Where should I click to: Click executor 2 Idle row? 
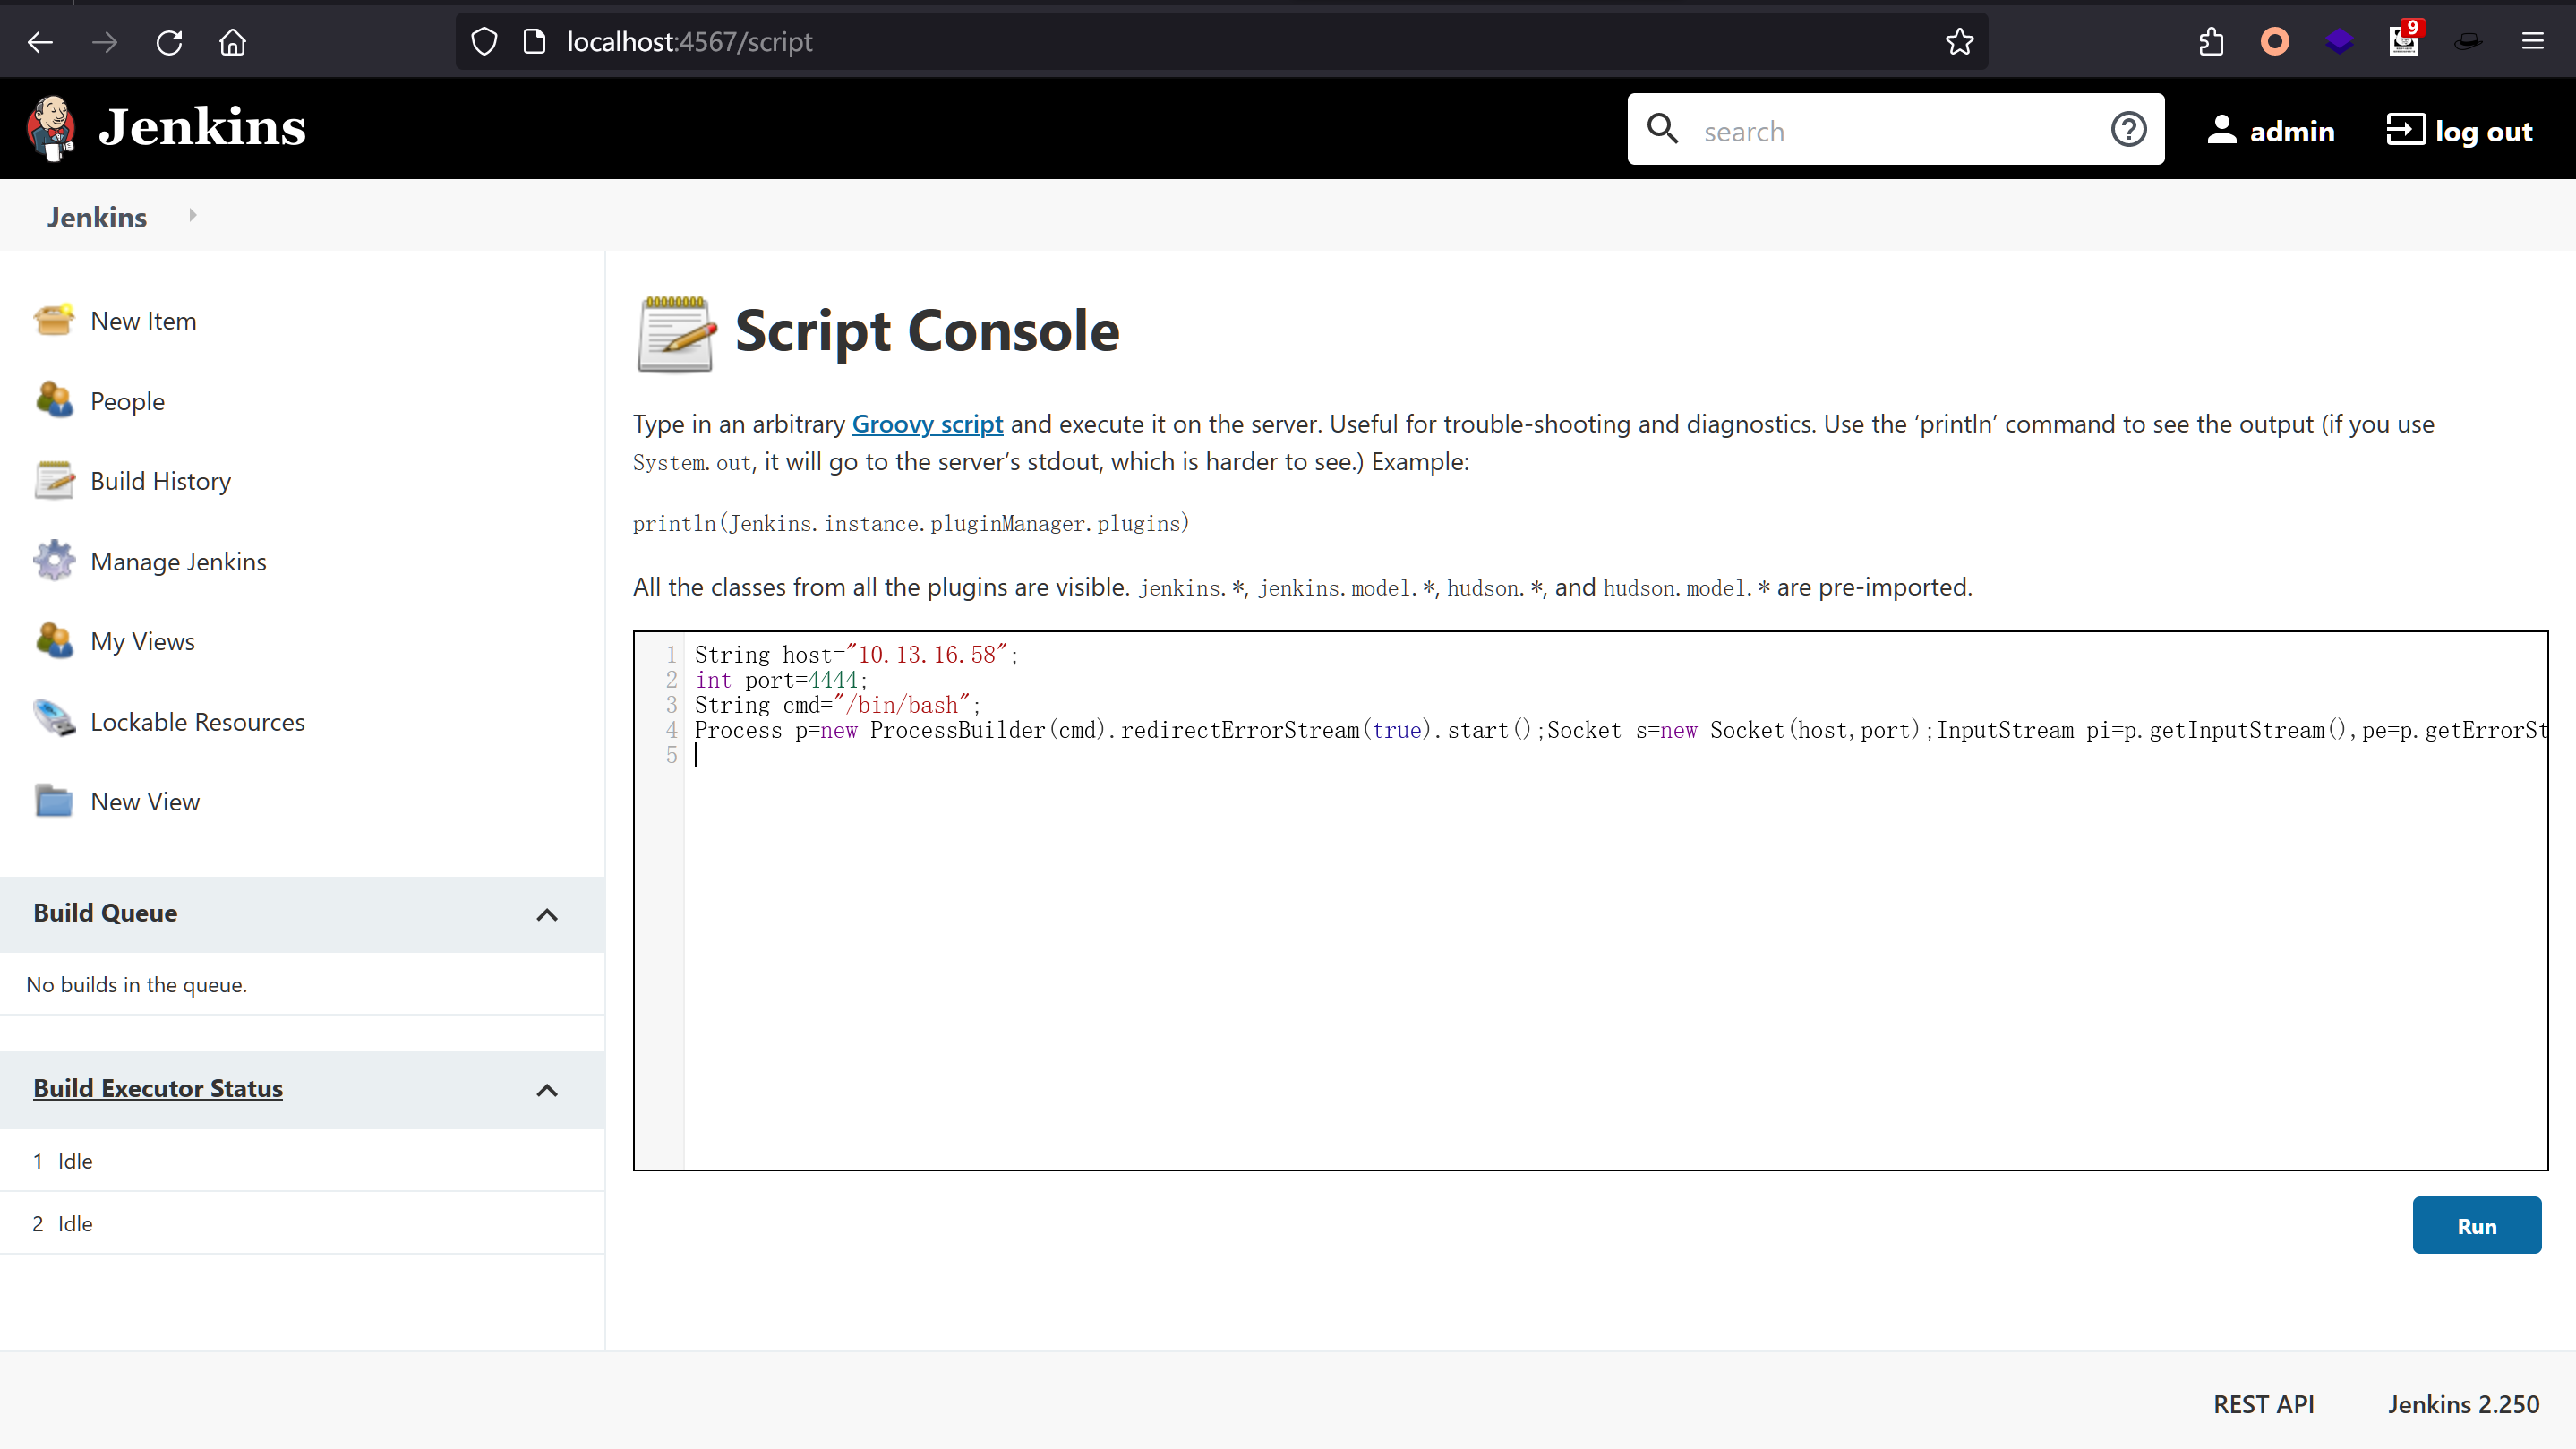[x=302, y=1223]
